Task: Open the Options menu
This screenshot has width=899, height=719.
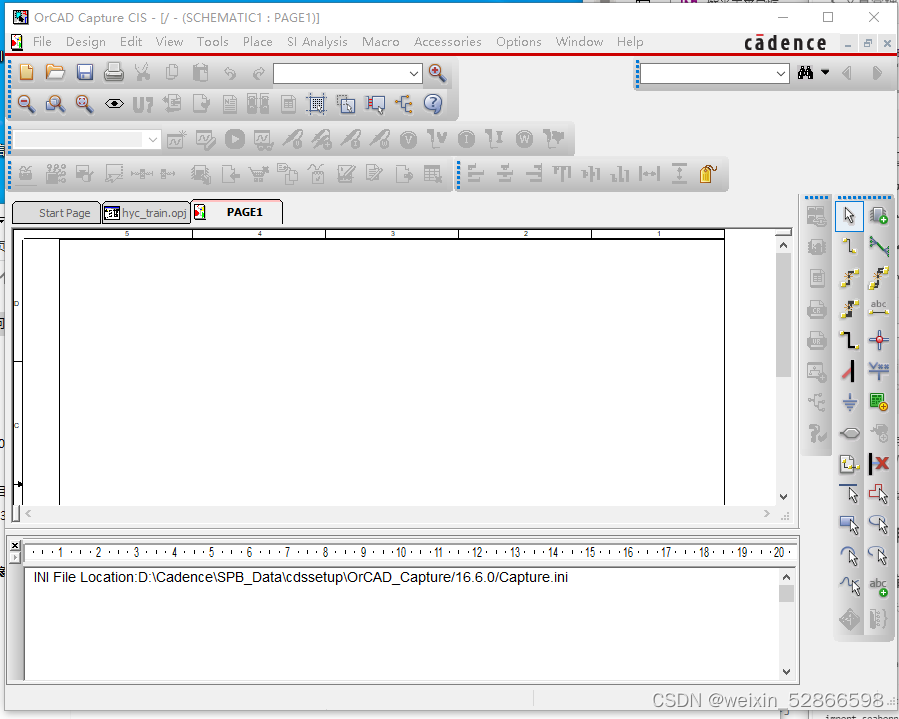Action: [519, 42]
